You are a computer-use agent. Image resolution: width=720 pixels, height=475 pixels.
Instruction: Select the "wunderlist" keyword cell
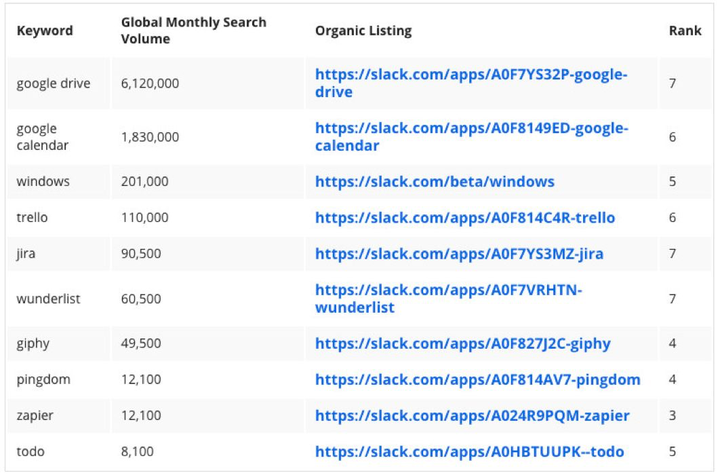tap(48, 299)
